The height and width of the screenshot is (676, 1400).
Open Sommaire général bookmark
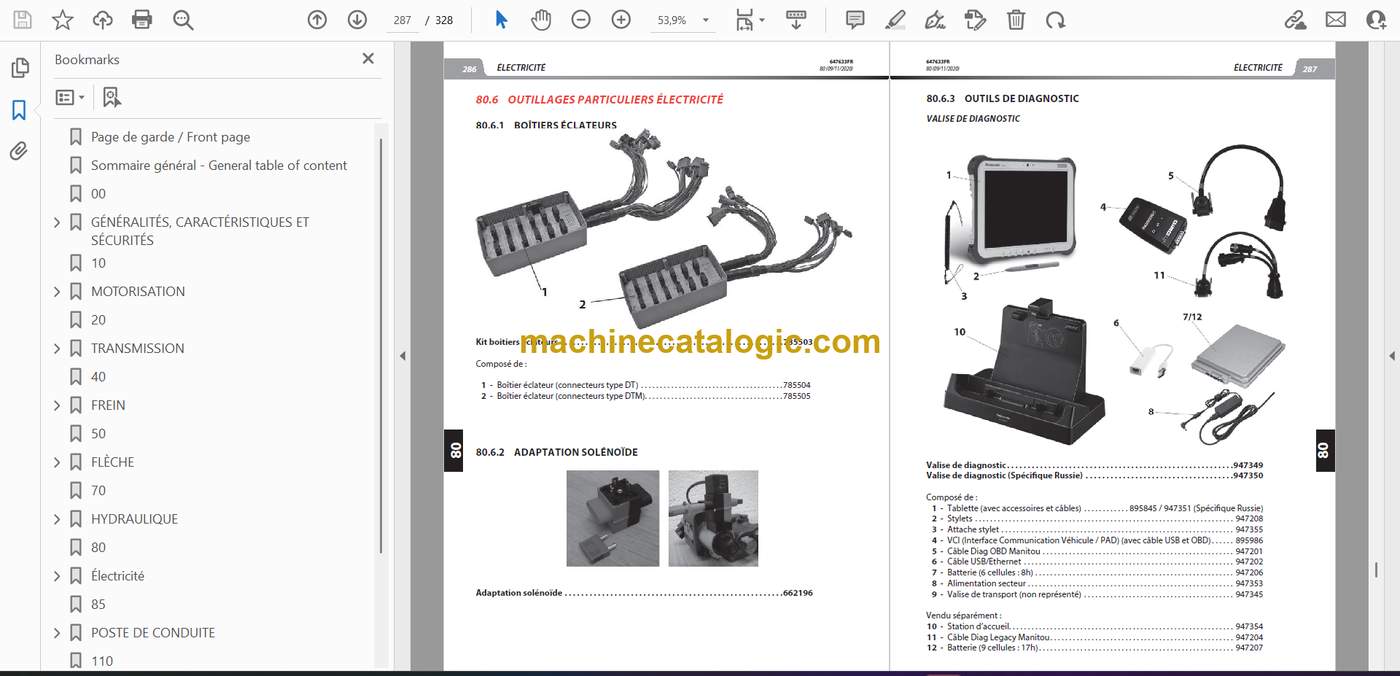tap(219, 165)
